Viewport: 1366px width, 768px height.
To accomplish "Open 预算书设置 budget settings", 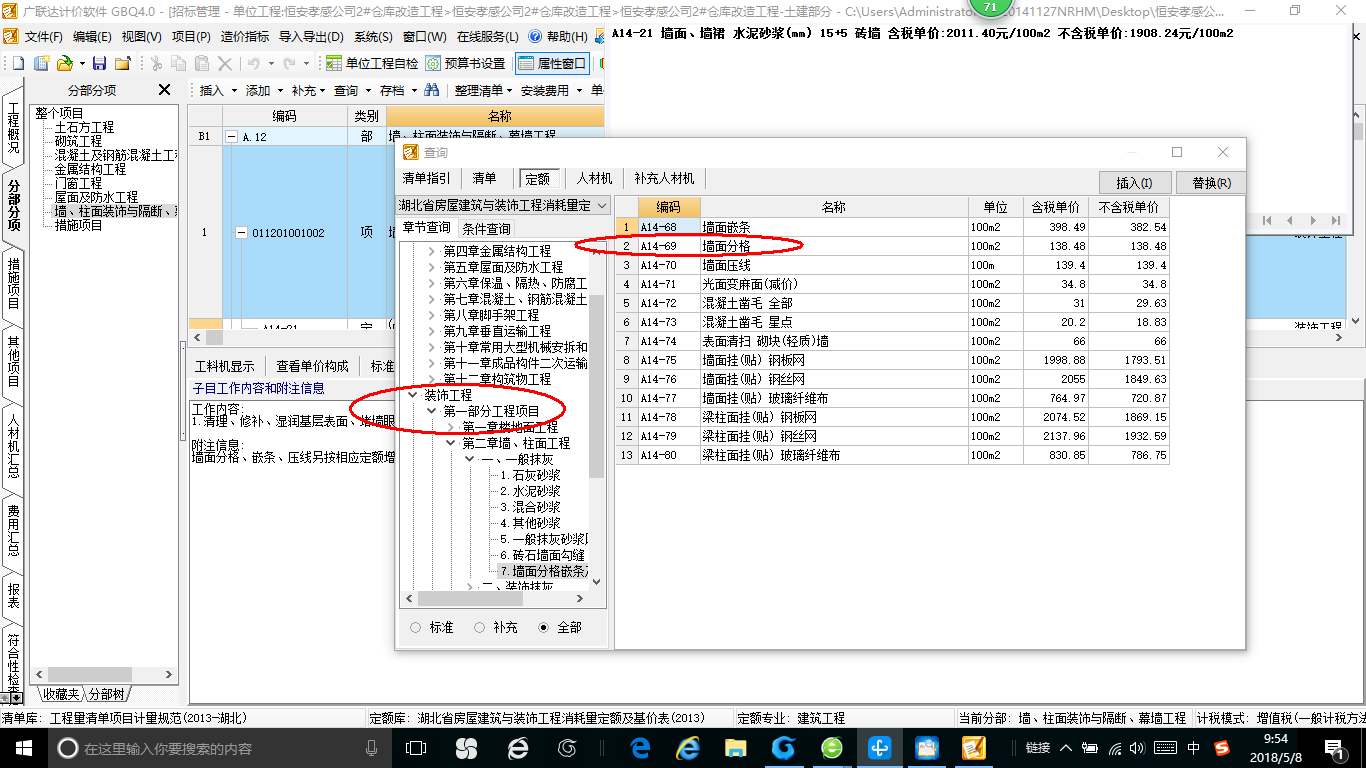I will [466, 63].
